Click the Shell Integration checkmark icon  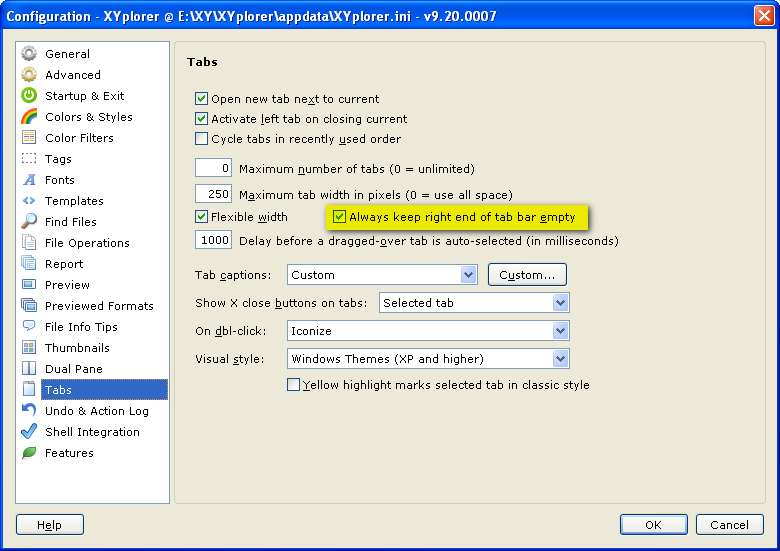pos(29,432)
